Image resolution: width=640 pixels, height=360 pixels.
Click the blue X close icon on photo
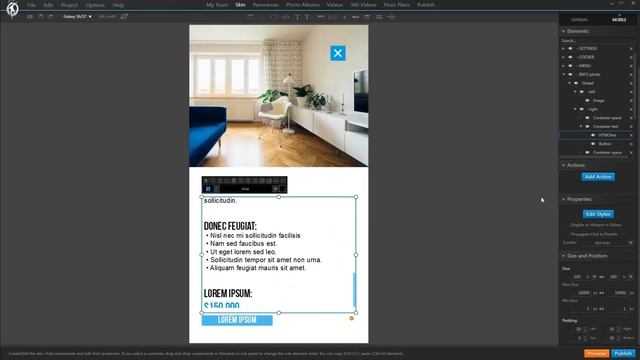pos(338,53)
